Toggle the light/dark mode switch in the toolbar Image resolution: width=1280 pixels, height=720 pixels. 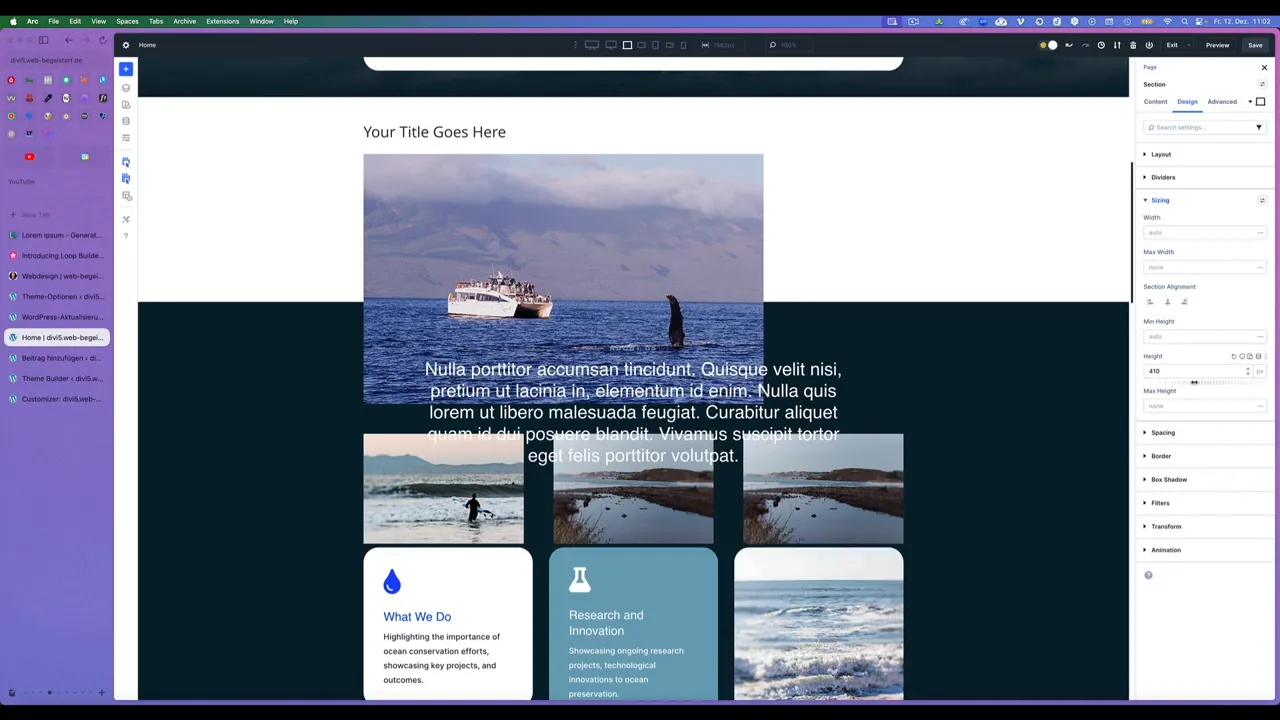pos(1048,44)
